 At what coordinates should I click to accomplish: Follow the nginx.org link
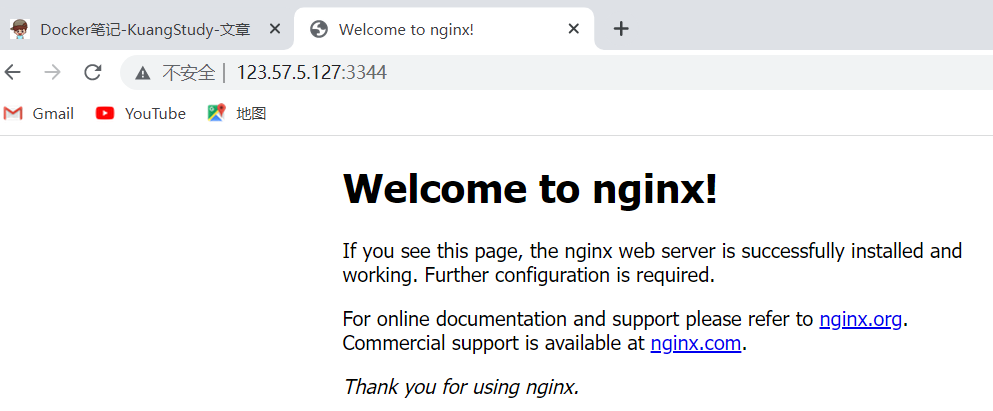coord(860,319)
